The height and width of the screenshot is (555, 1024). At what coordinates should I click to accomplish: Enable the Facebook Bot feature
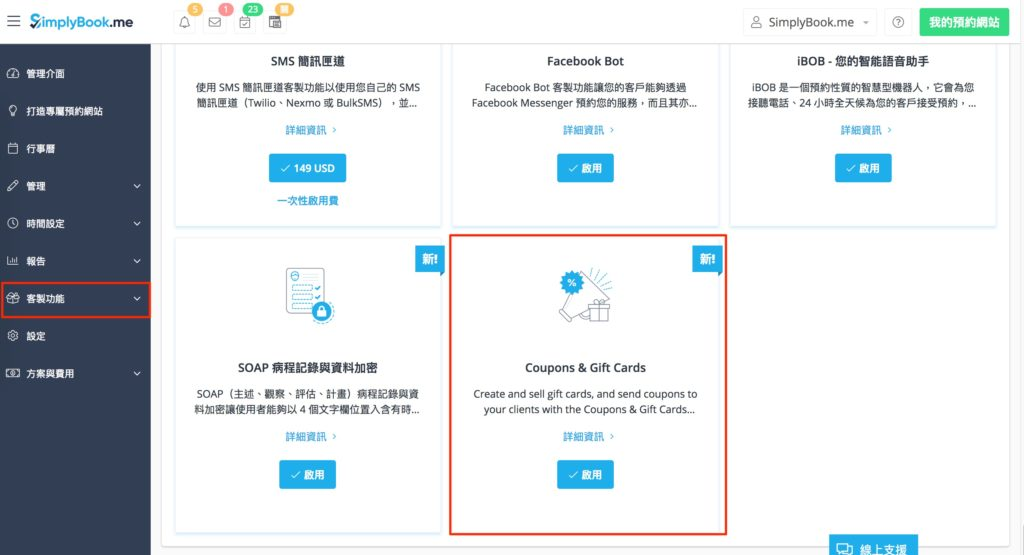tap(585, 168)
